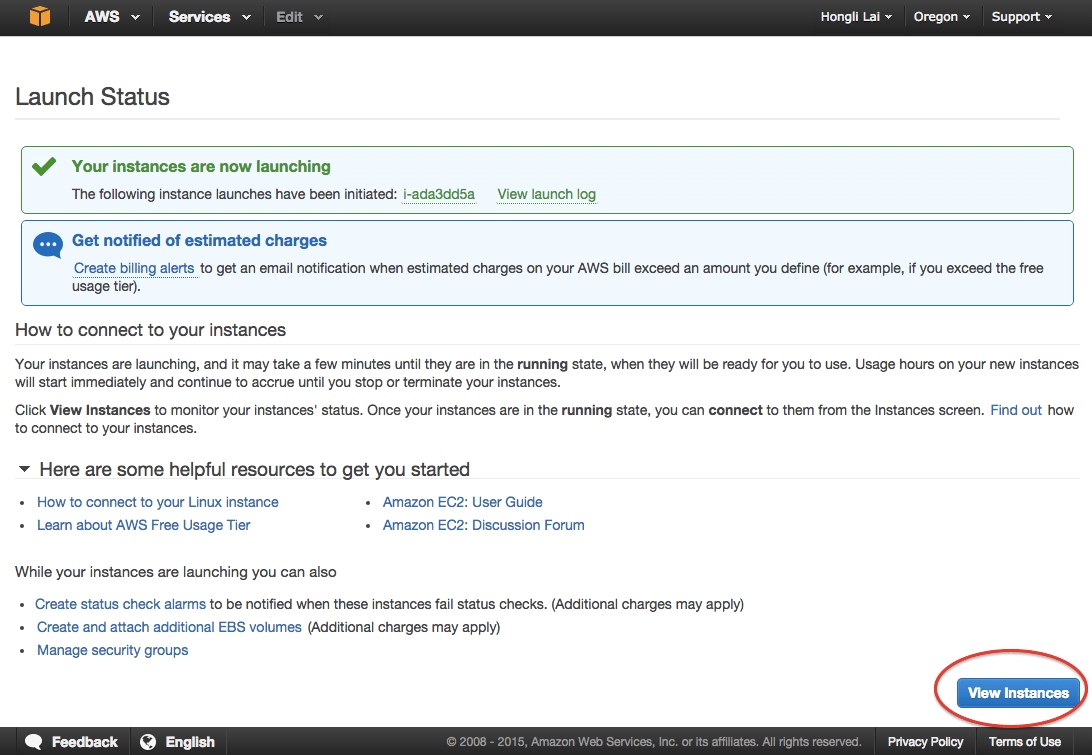Image resolution: width=1092 pixels, height=755 pixels.
Task: Open the Edit dropdown menu
Action: click(299, 17)
